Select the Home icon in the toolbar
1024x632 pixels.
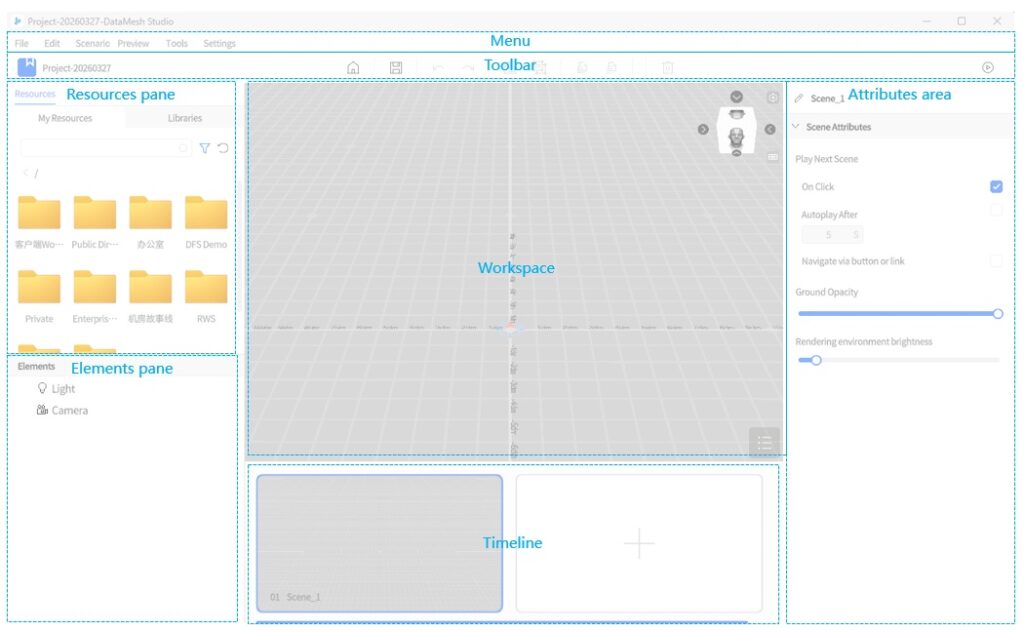[353, 65]
